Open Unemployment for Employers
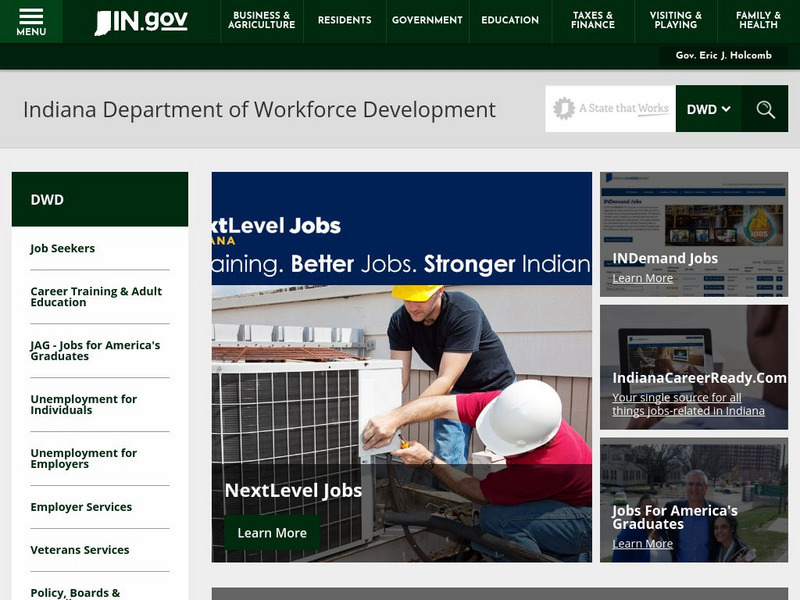800x600 pixels. (84, 459)
